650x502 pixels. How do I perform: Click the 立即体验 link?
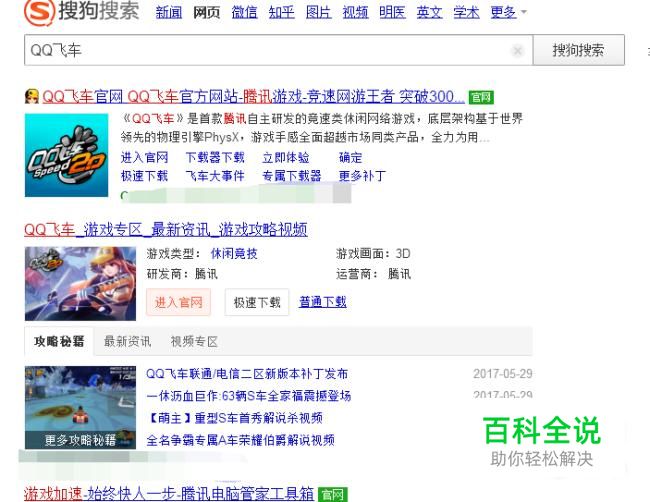coord(286,158)
